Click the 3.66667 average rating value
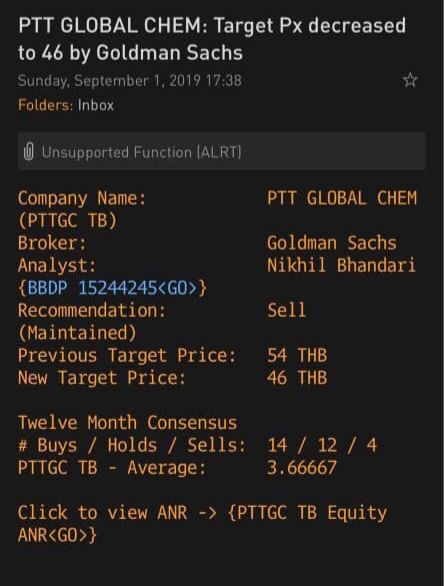This screenshot has height=586, width=444. (x=302, y=468)
